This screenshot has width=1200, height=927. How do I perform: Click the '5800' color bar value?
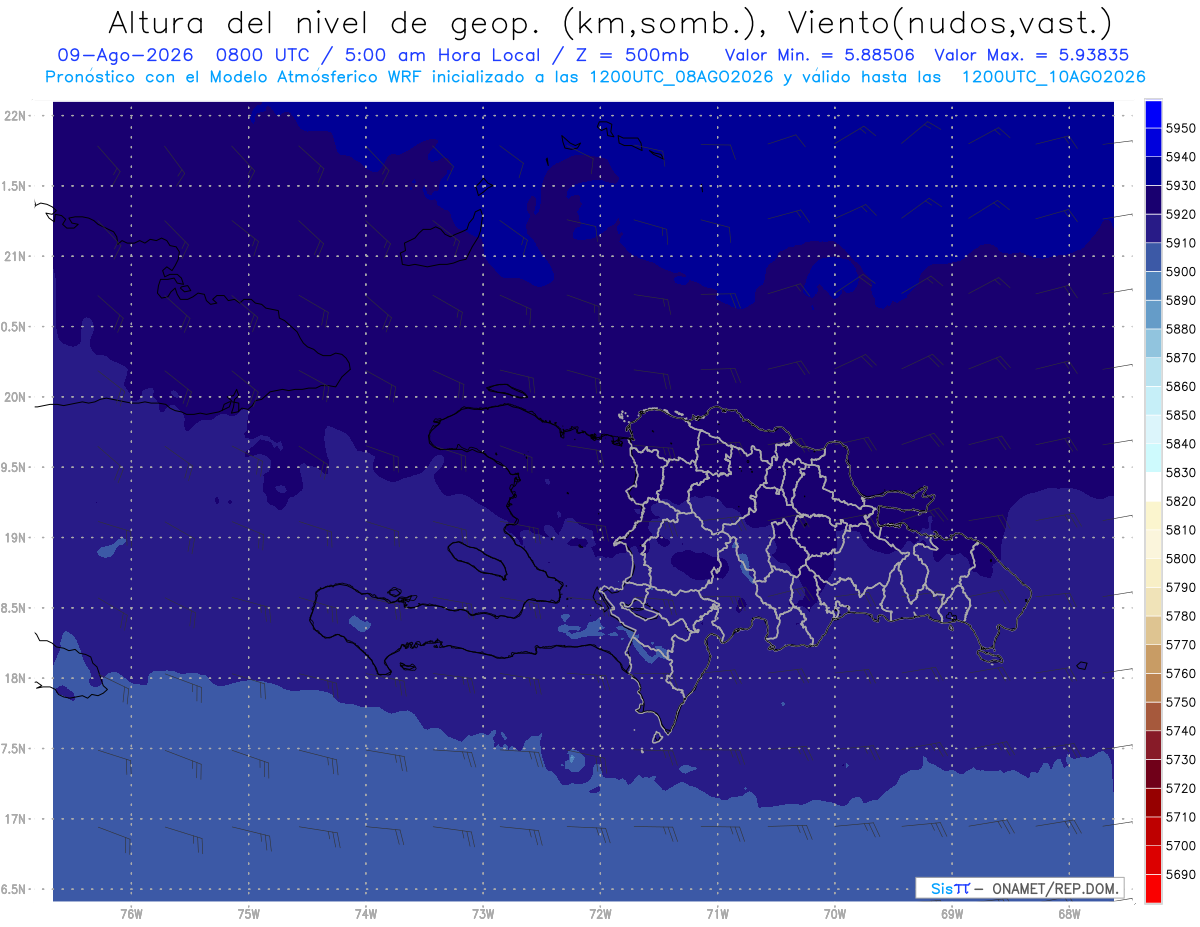pos(1182,558)
